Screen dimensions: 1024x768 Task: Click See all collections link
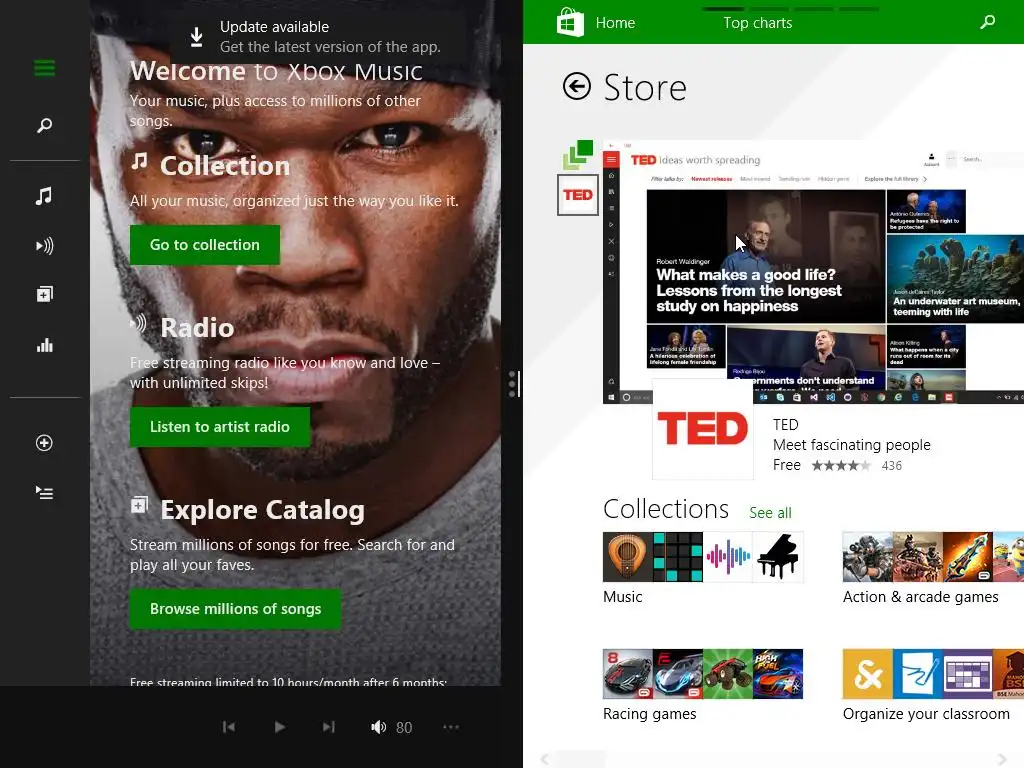tap(771, 513)
